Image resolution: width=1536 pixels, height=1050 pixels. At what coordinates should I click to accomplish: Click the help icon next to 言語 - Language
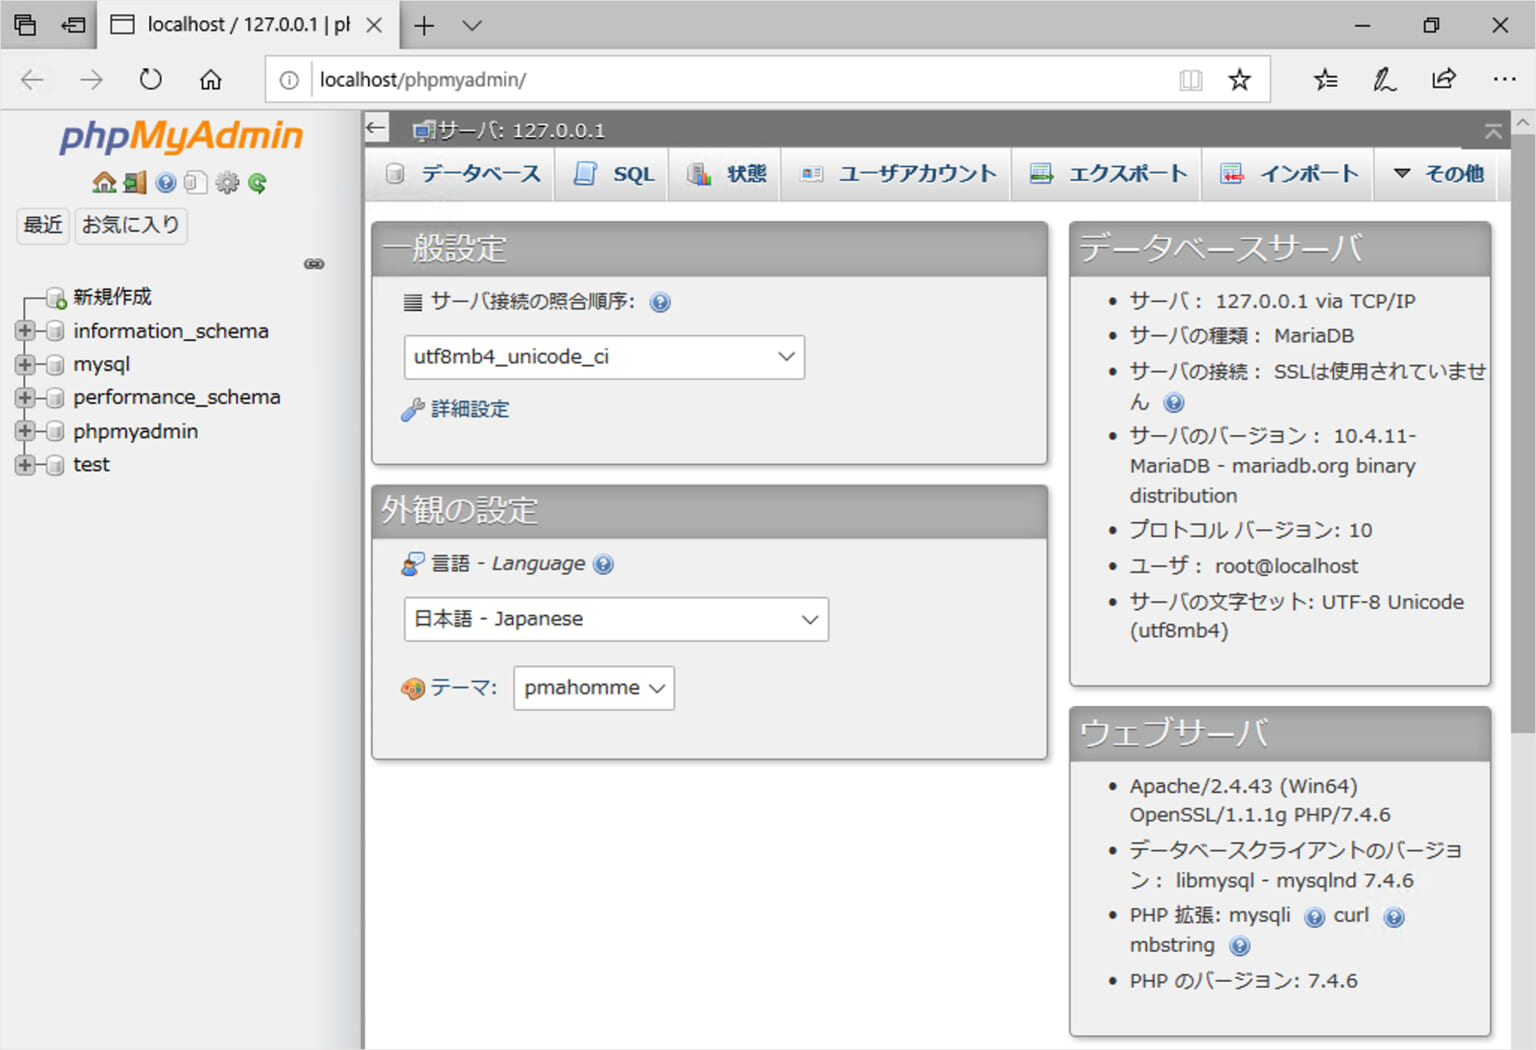tap(603, 565)
